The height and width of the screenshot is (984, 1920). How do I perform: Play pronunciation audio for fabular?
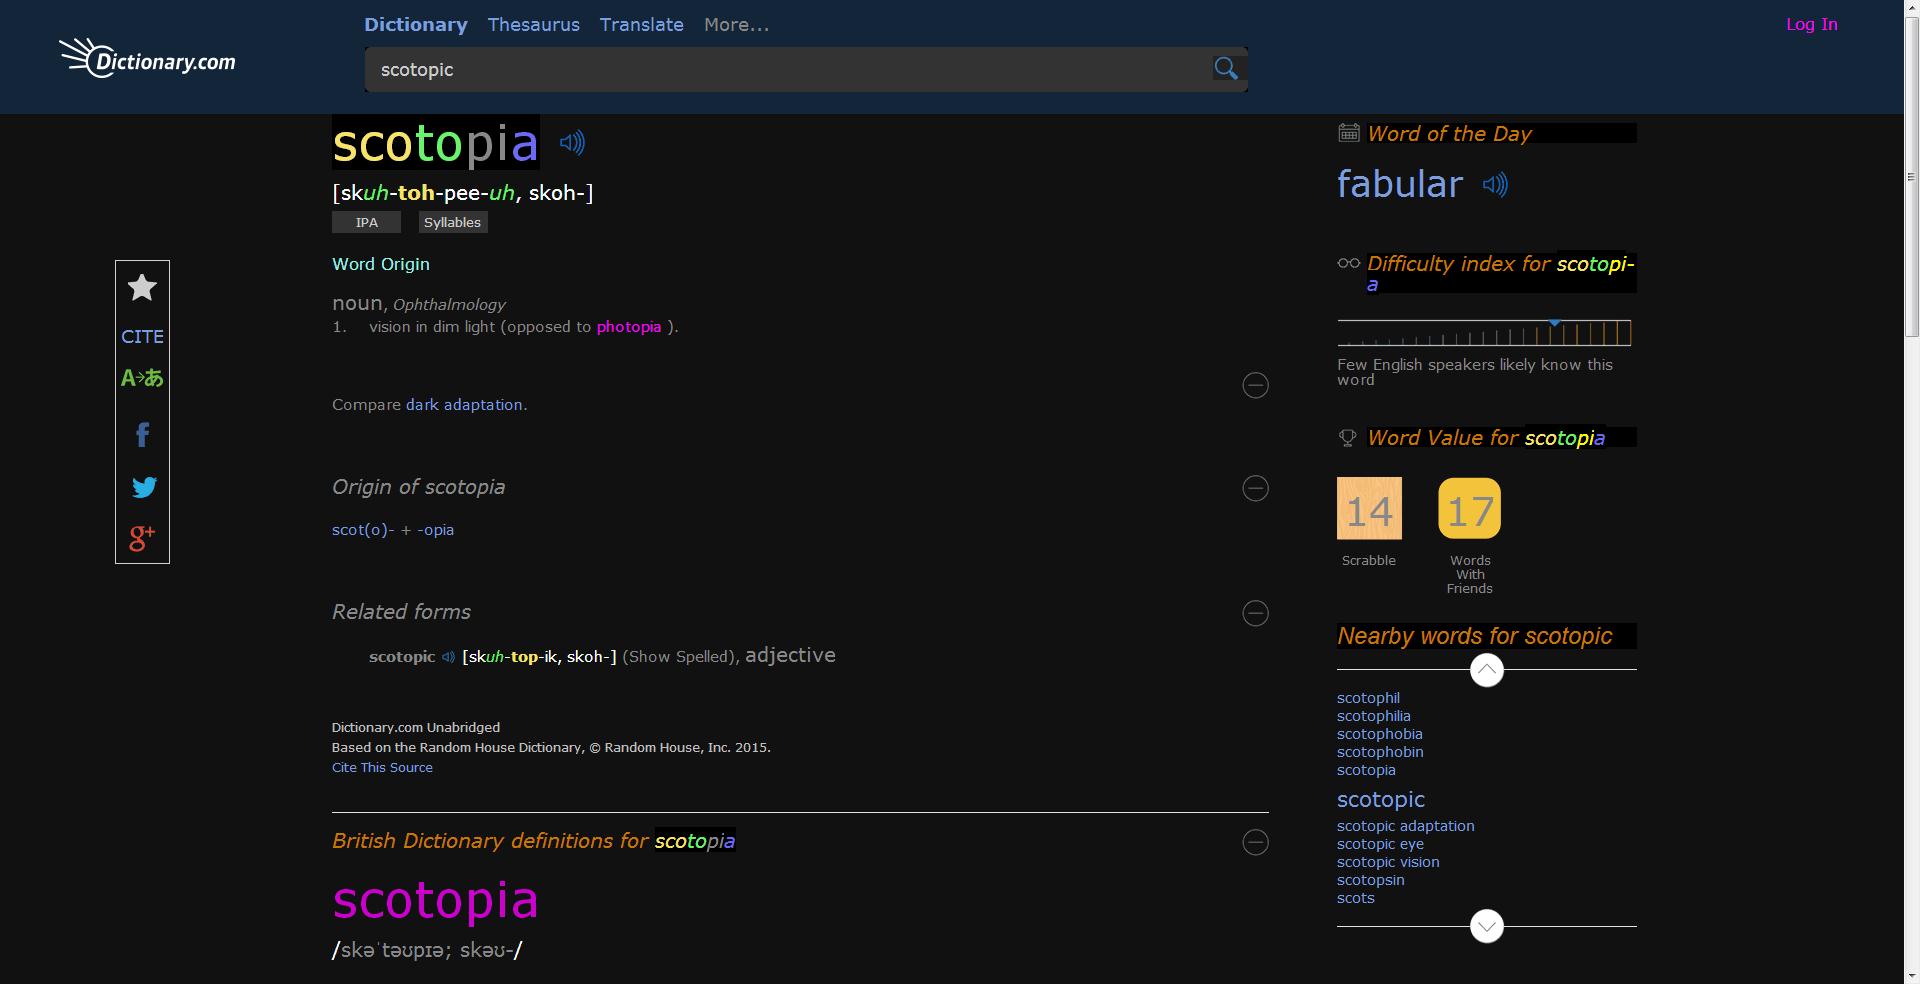pos(1495,185)
